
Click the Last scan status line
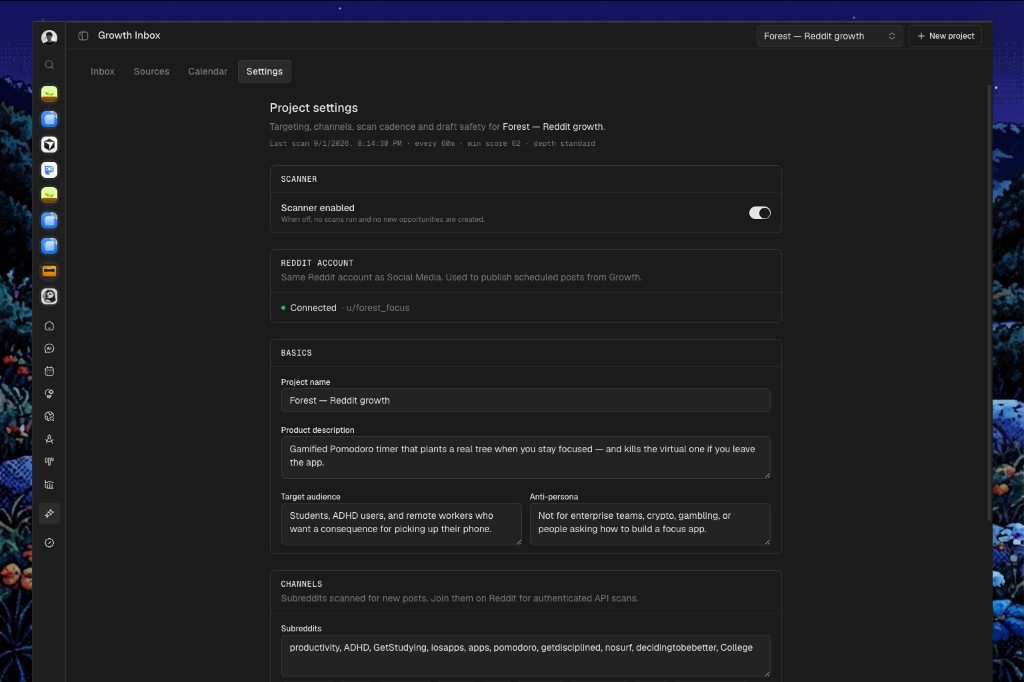tap(432, 144)
